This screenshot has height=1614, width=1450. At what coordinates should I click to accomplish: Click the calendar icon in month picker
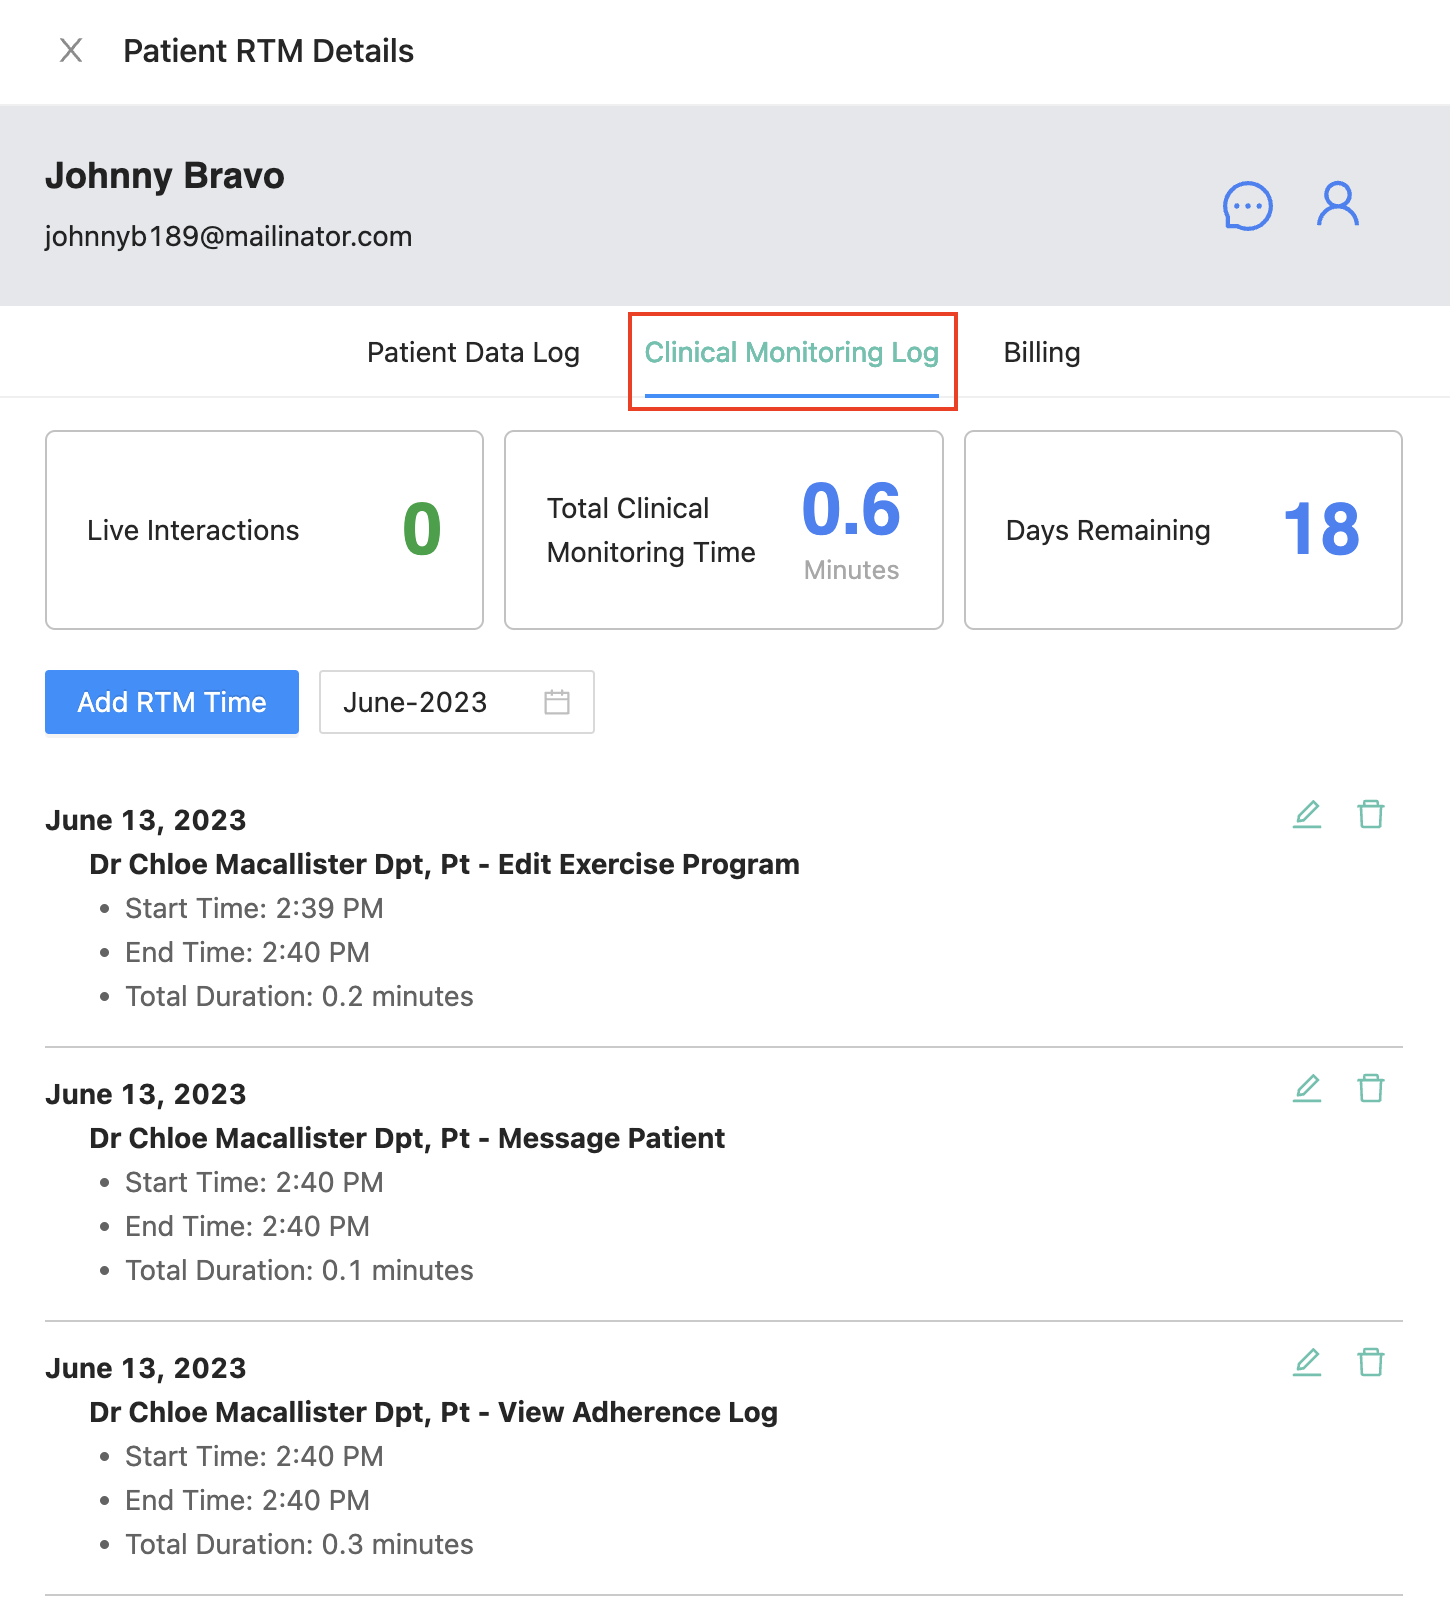[557, 702]
